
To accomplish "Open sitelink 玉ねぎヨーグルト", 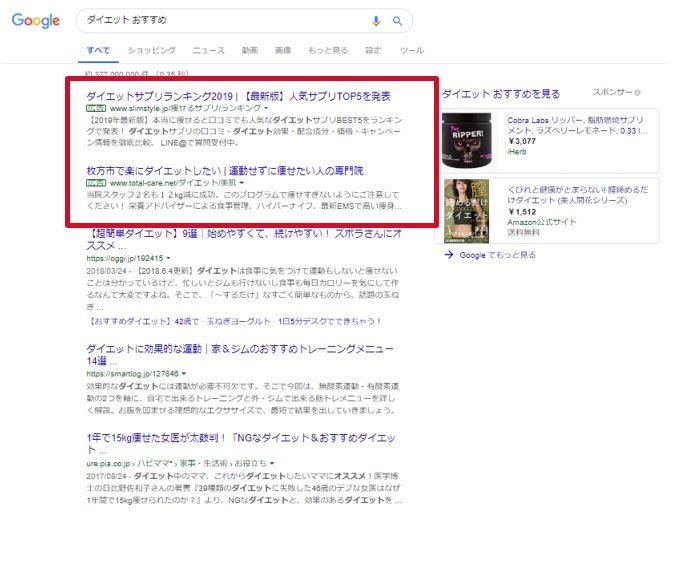I will (x=239, y=321).
